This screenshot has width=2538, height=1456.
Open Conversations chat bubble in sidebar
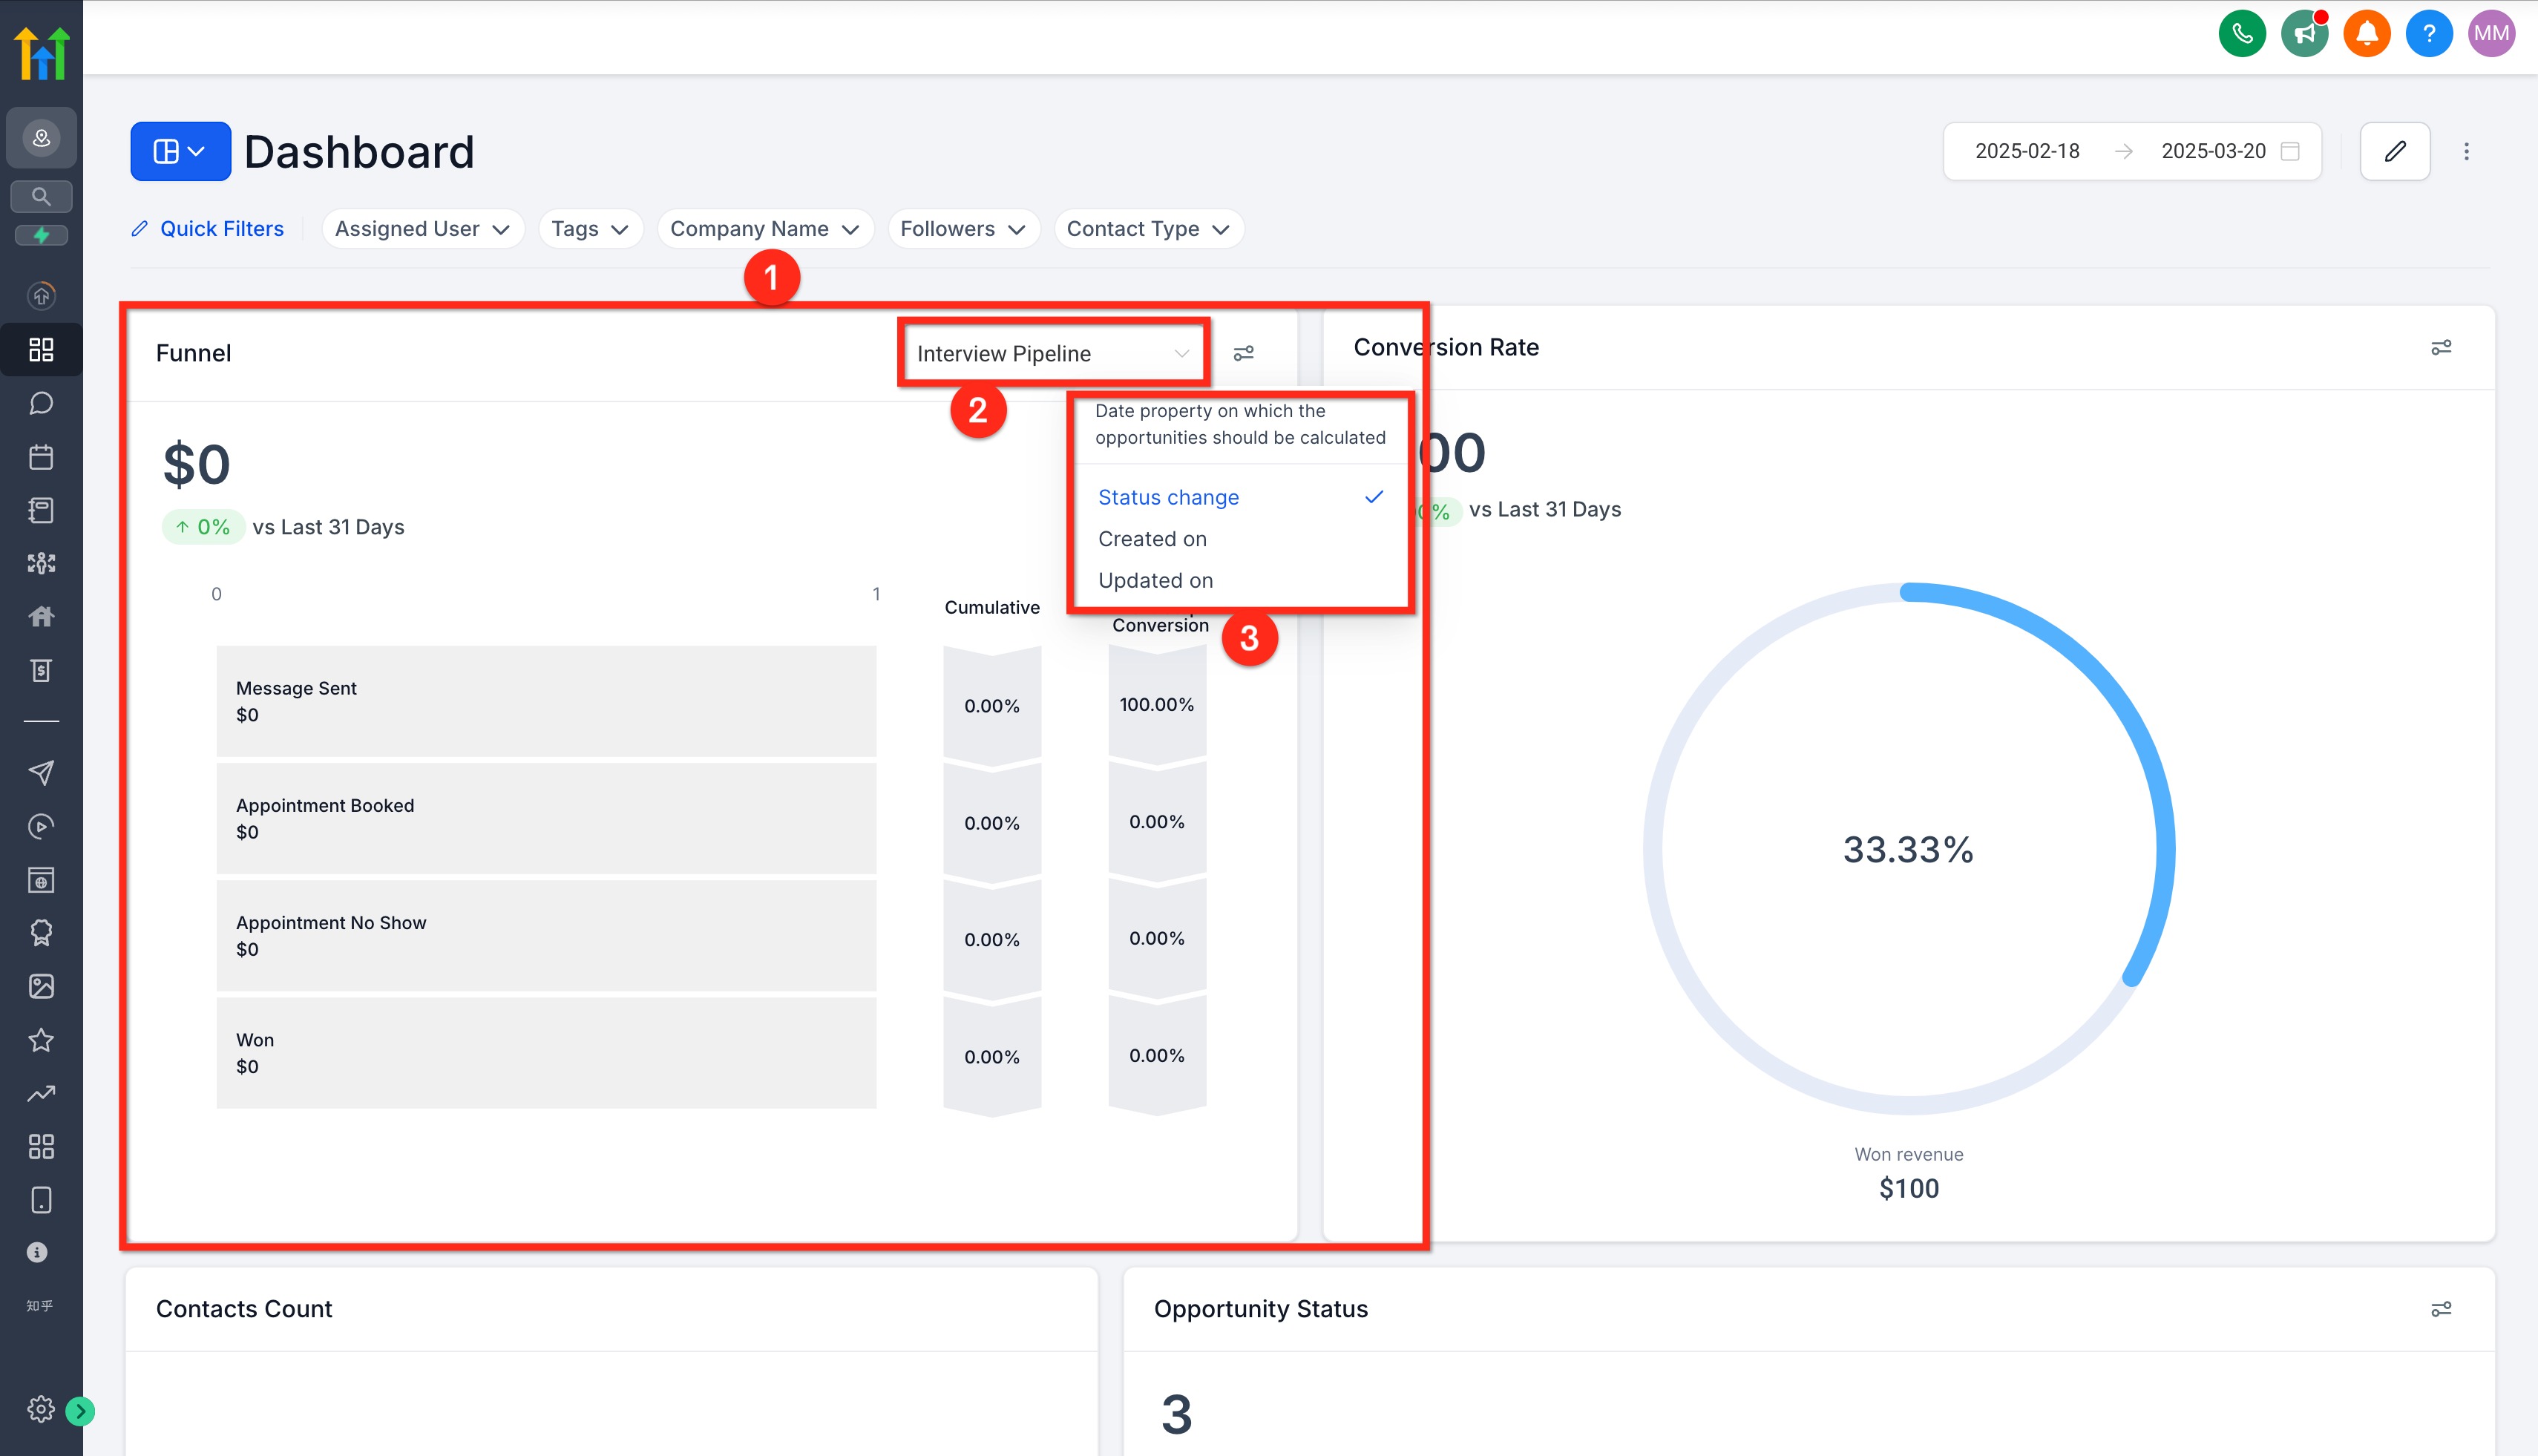coord(41,403)
